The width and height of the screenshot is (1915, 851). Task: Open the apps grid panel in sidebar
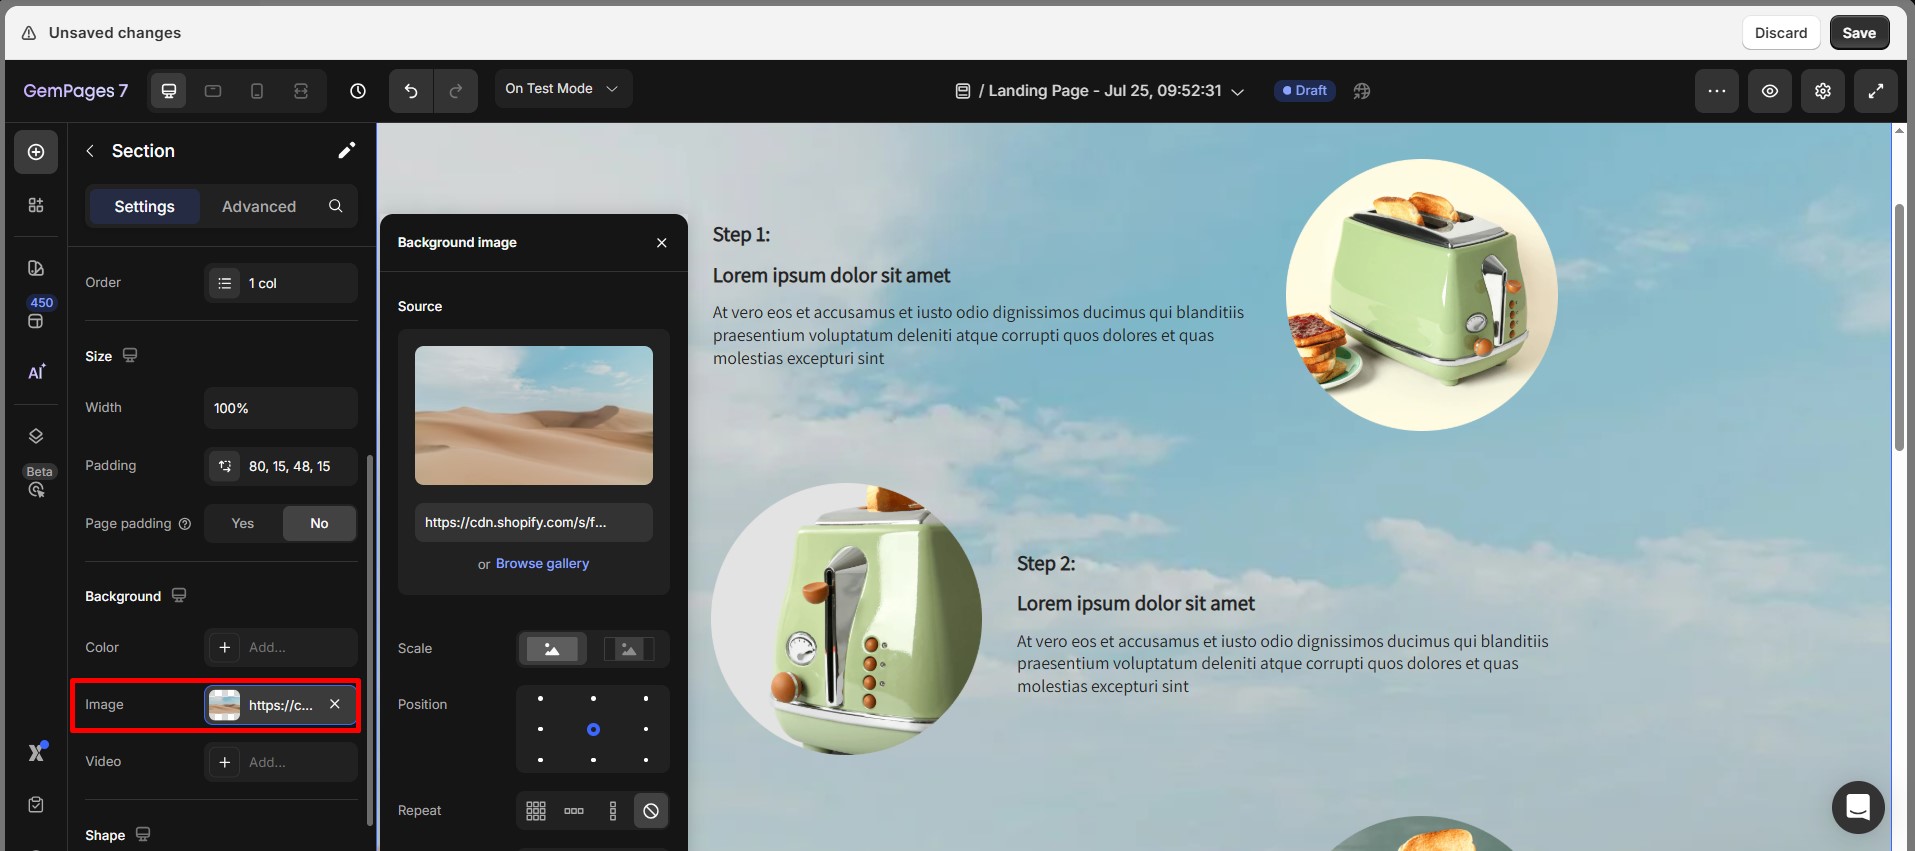[36, 205]
